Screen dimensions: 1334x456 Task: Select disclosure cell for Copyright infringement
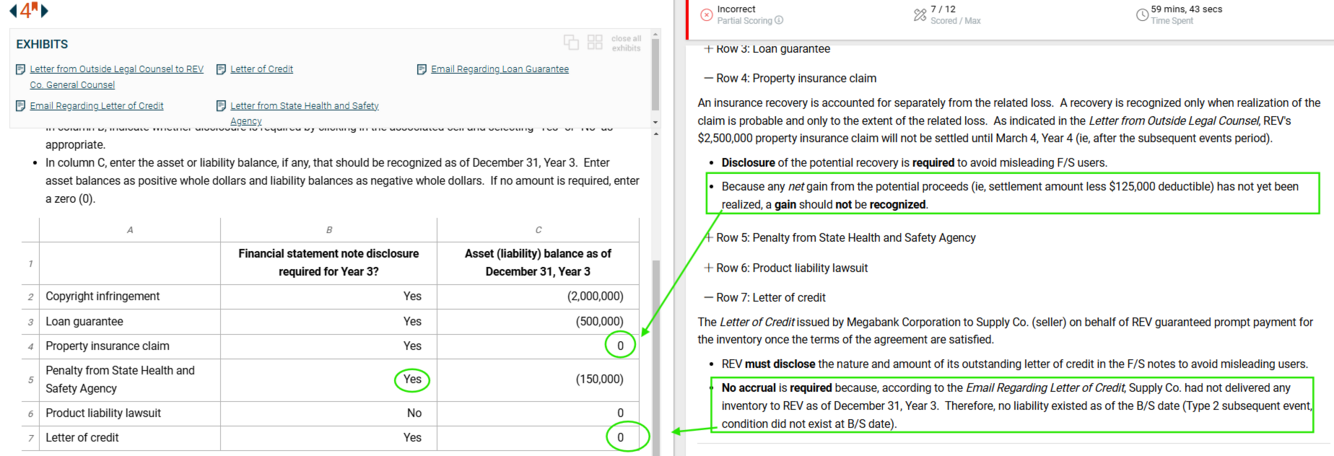click(x=328, y=296)
